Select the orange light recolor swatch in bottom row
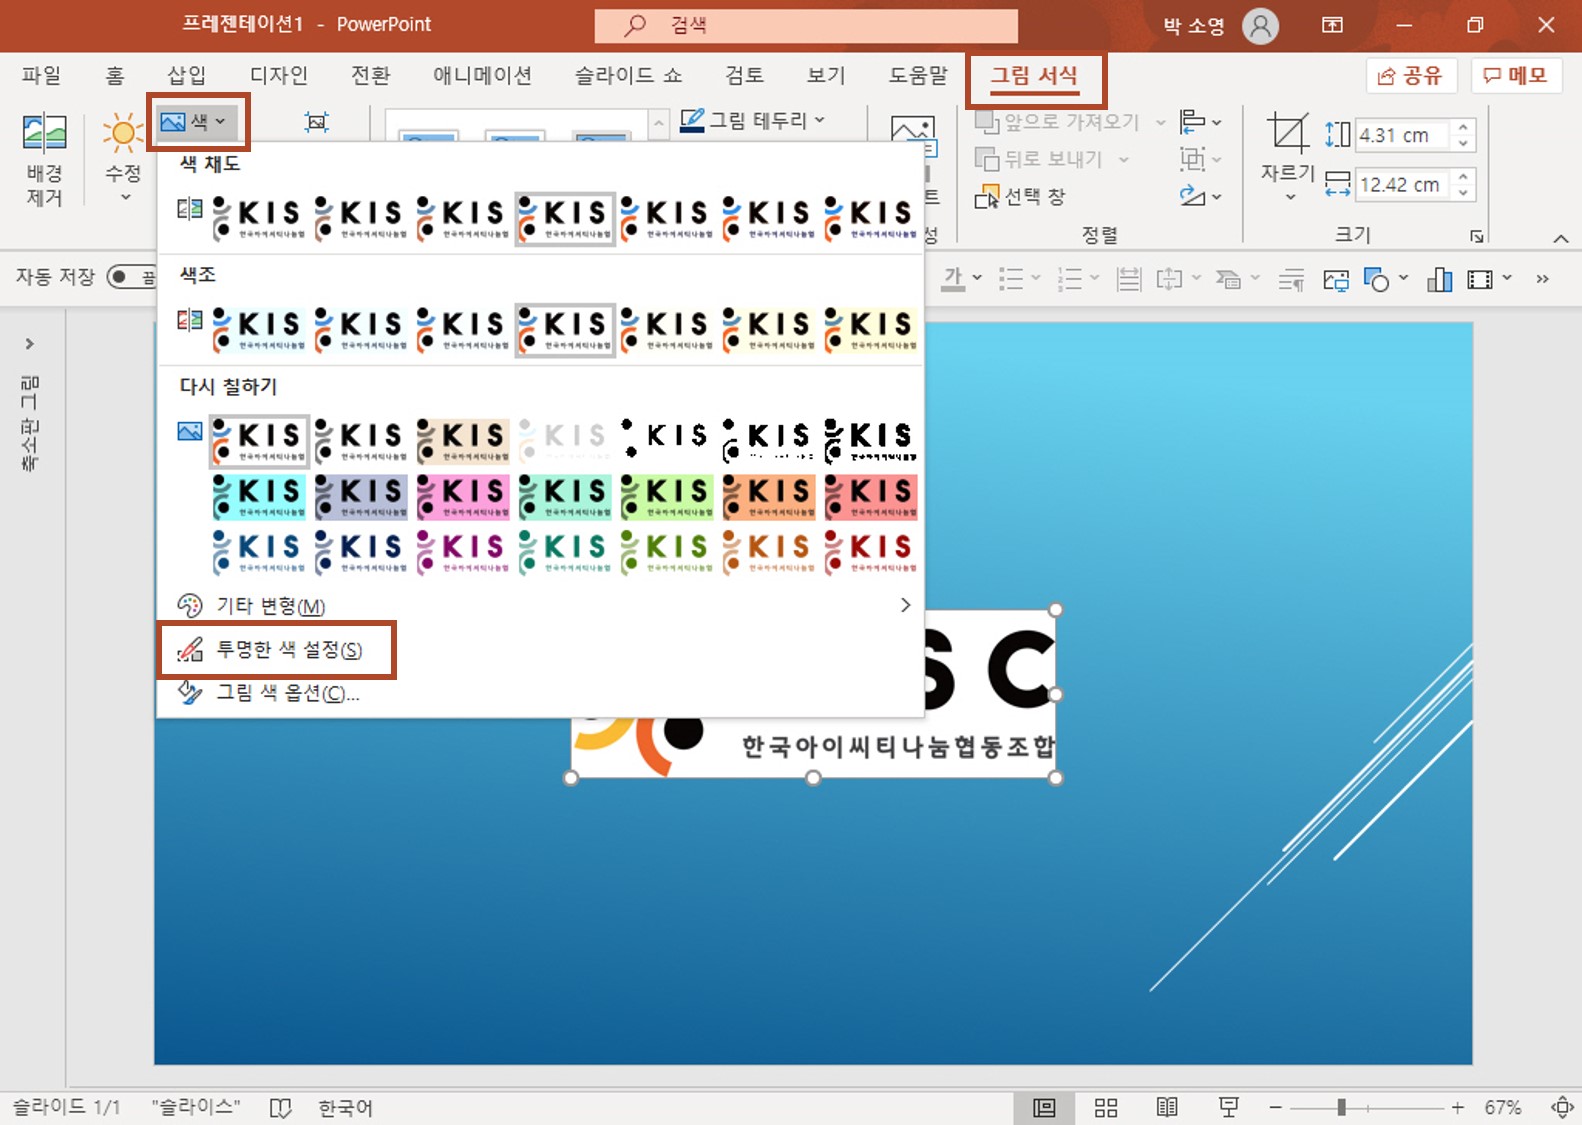The height and width of the screenshot is (1125, 1582). coord(769,552)
